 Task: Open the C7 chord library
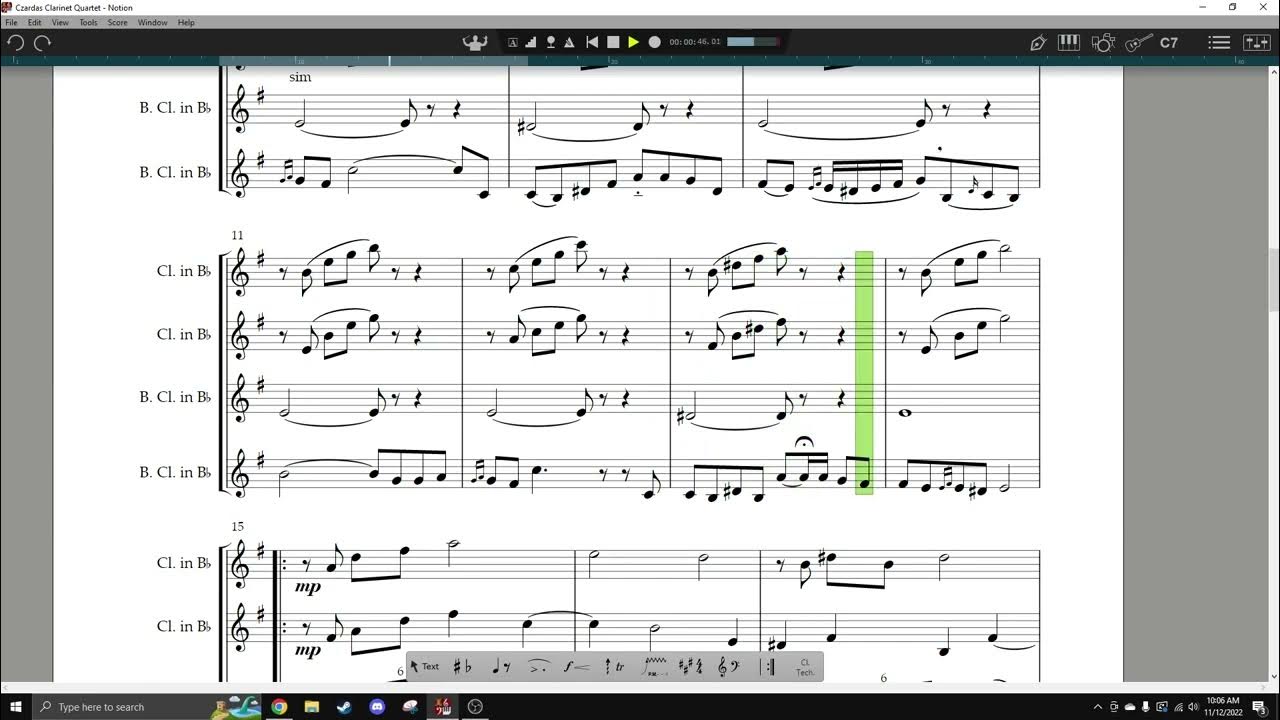coord(1169,42)
